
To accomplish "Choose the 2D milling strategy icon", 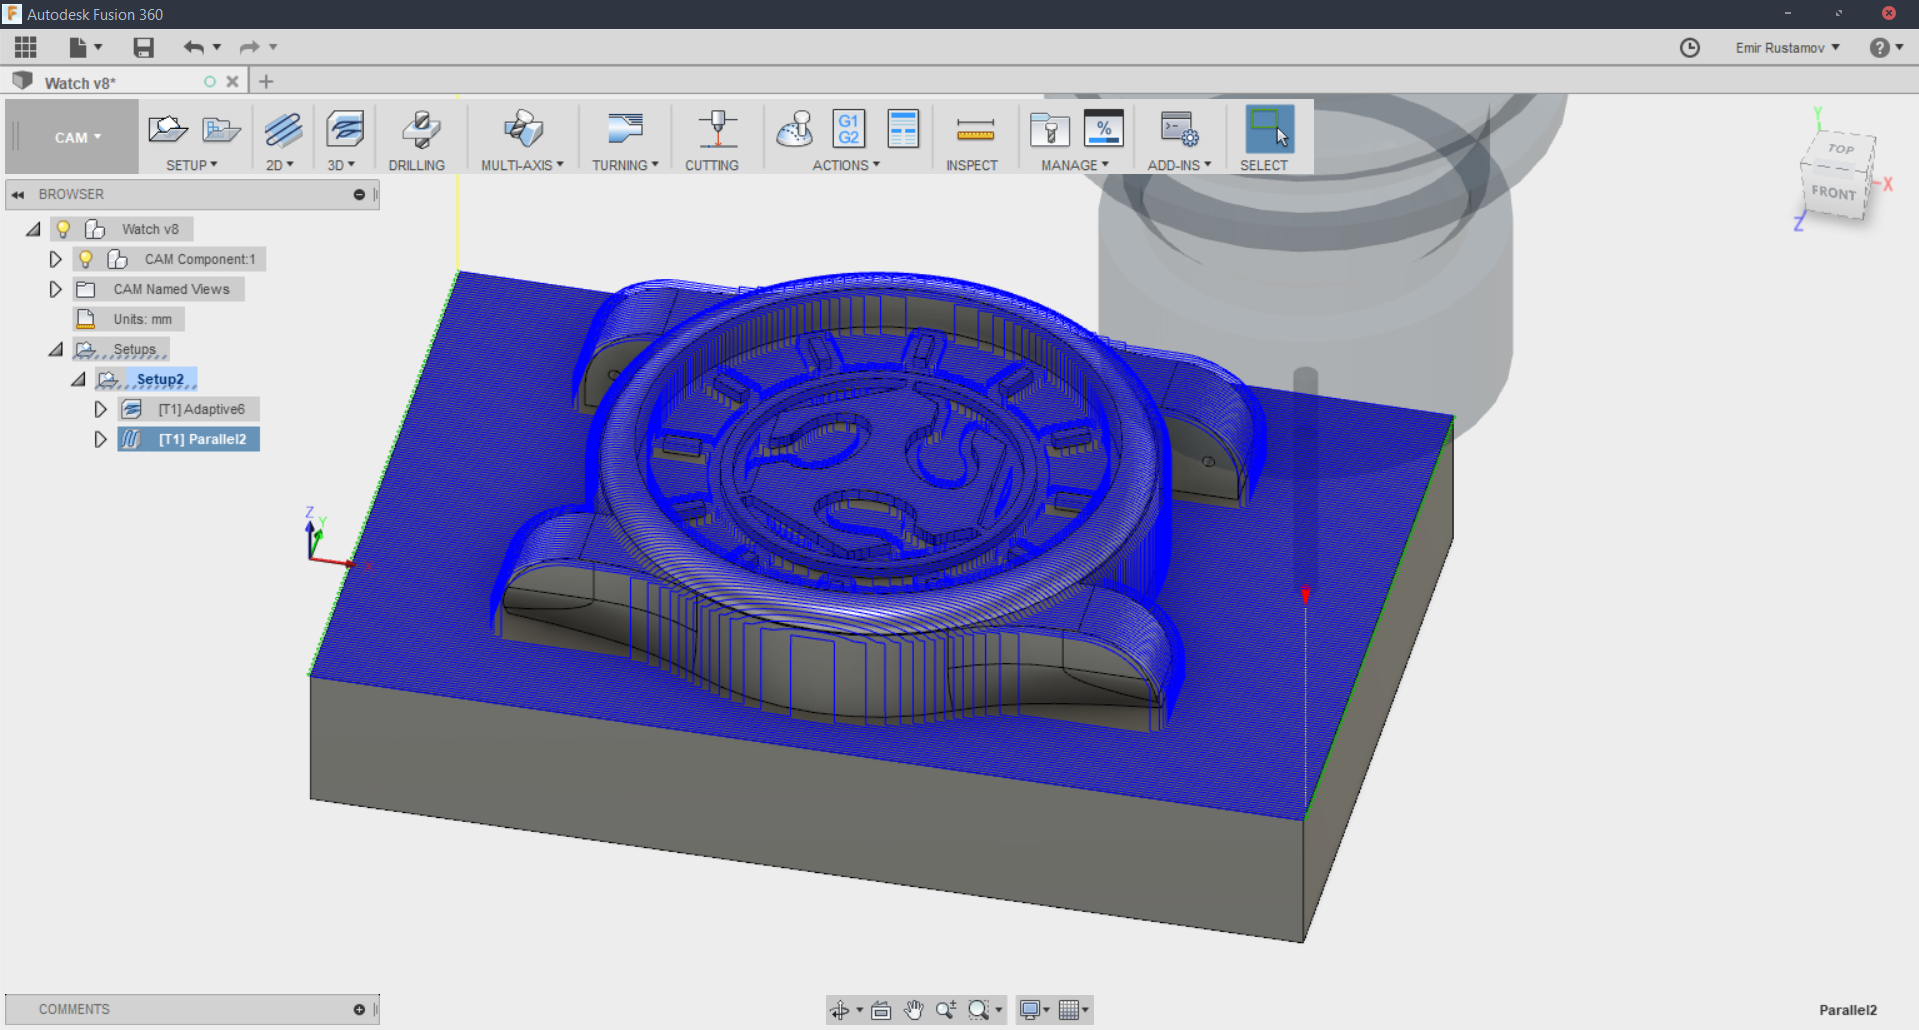I will pos(283,129).
